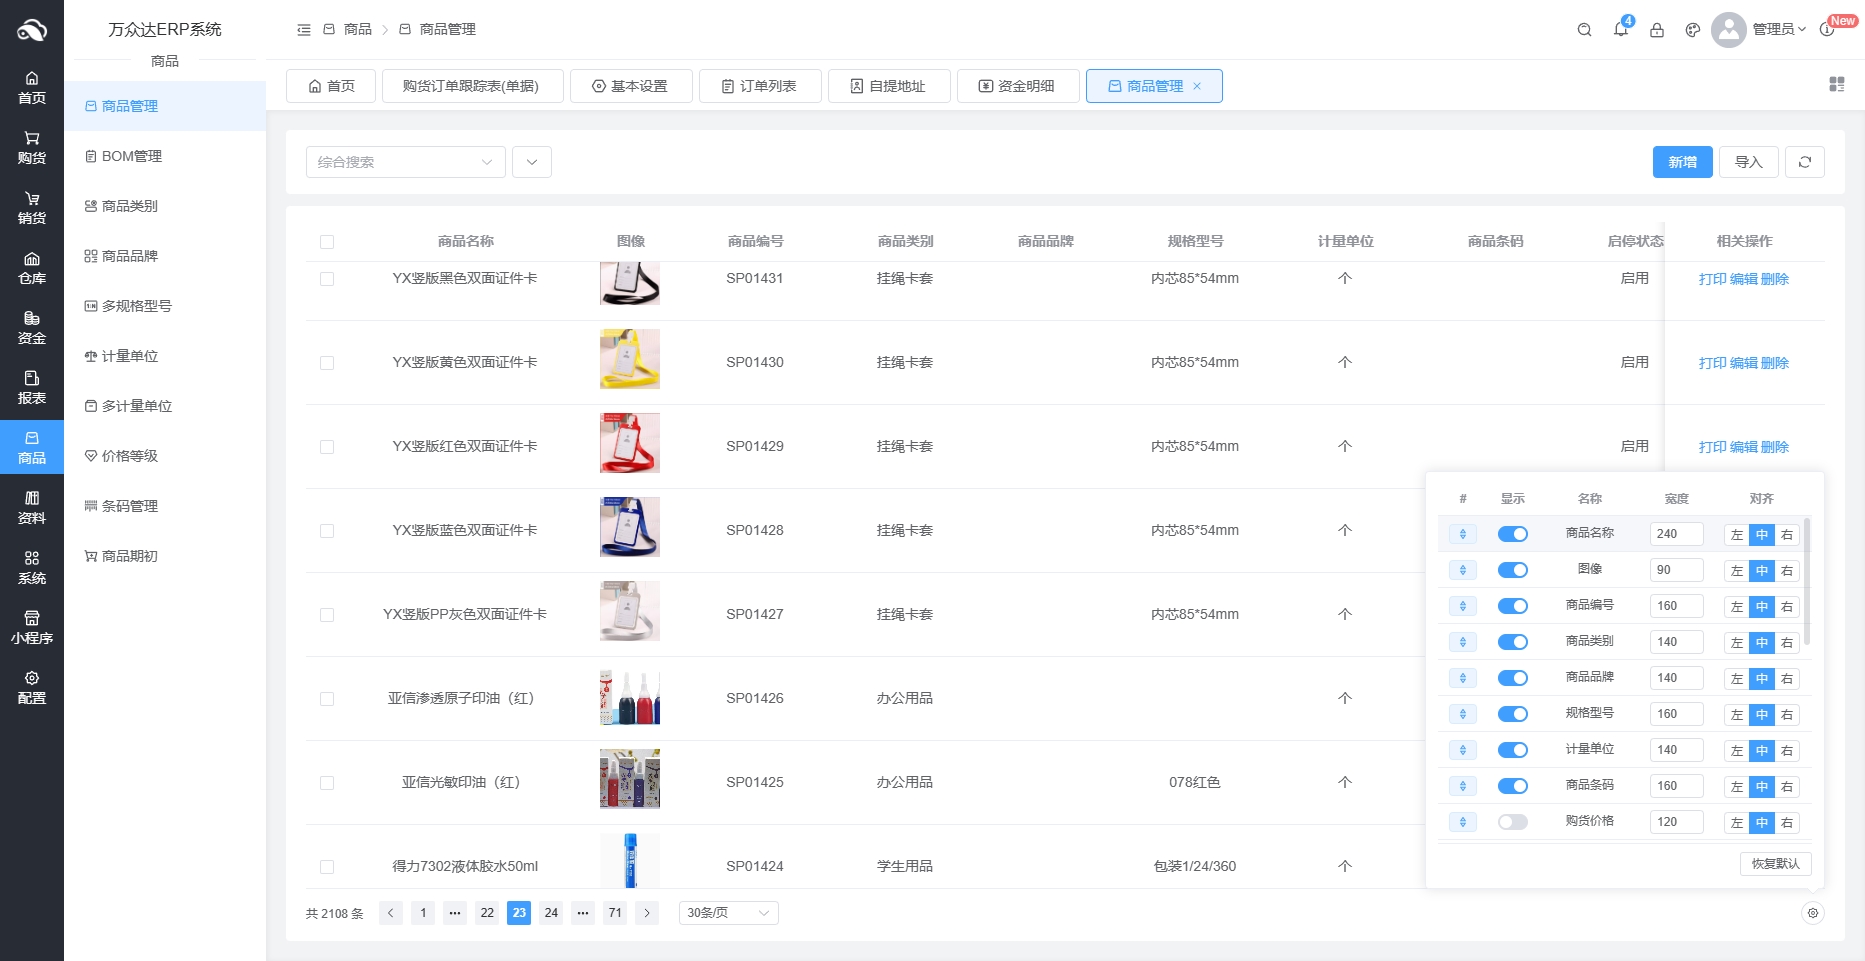
Task: Click the 商品名称 width input field
Action: (1675, 534)
